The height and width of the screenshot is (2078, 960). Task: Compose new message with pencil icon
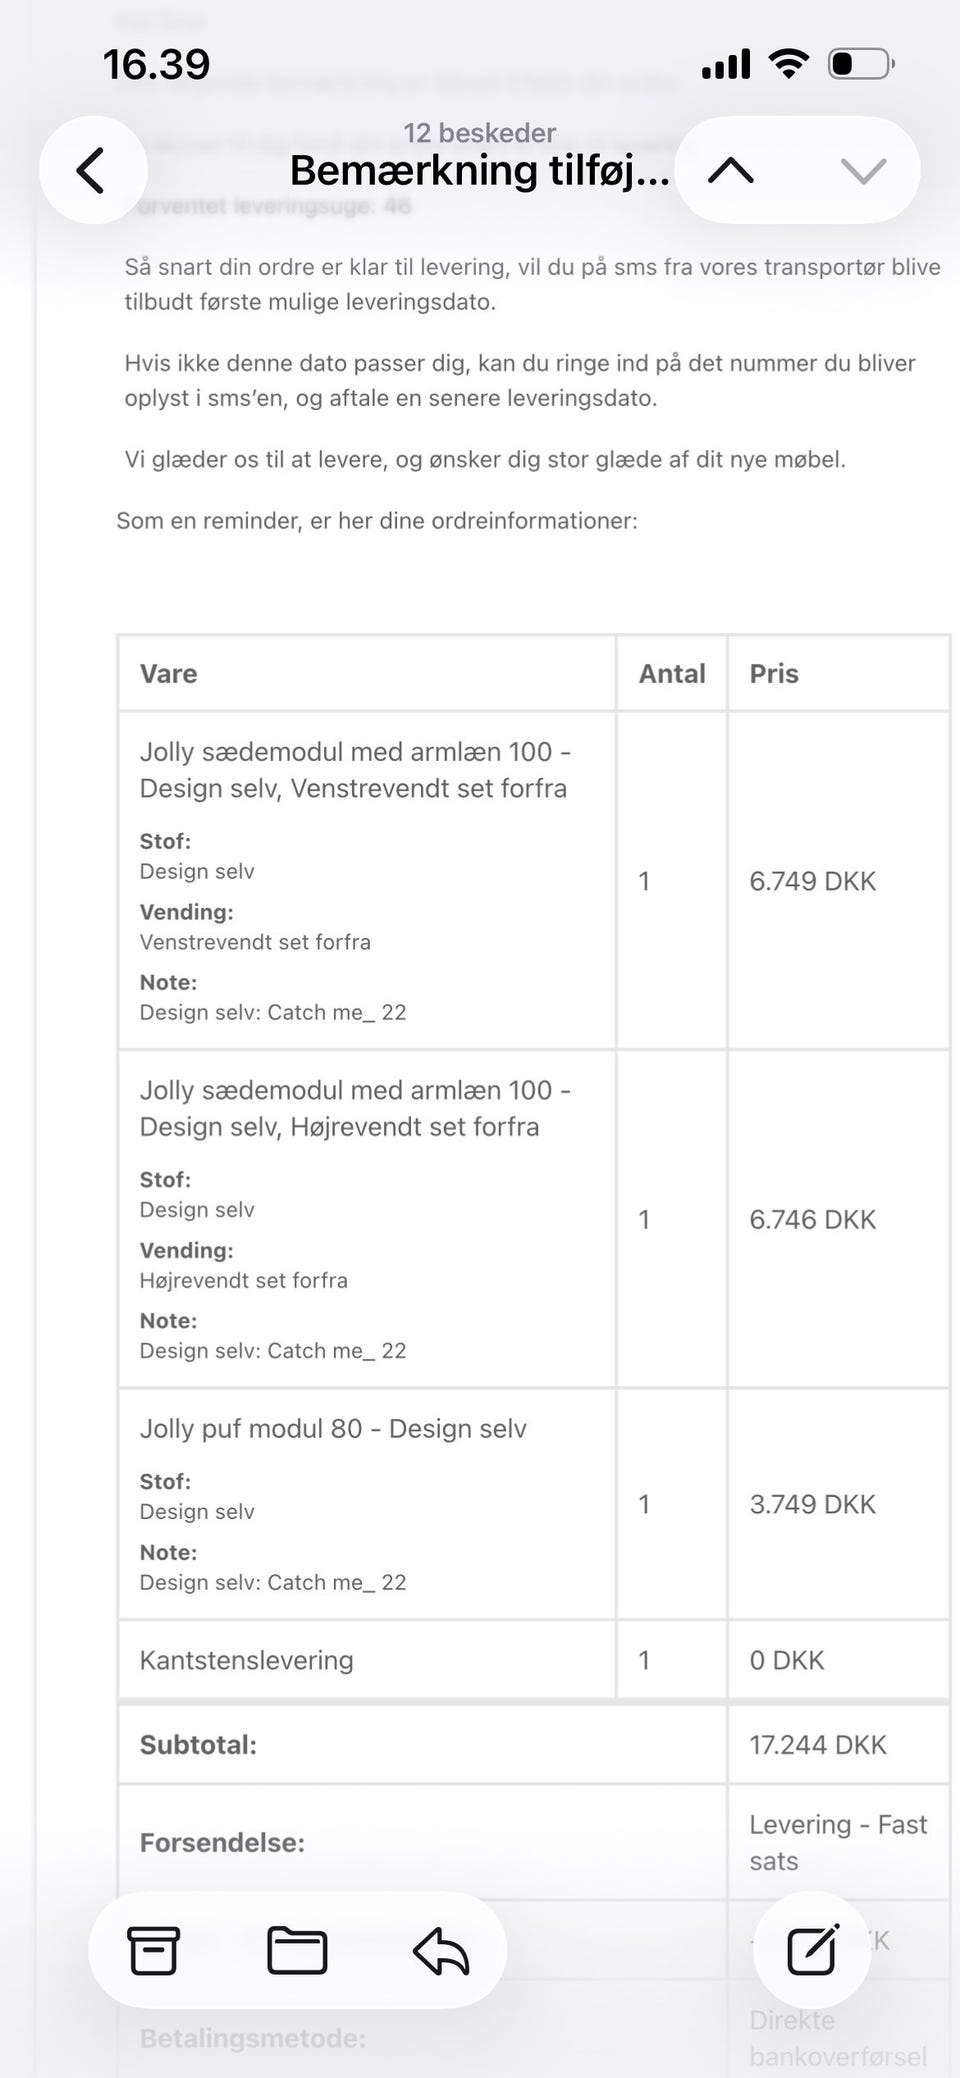[812, 1950]
